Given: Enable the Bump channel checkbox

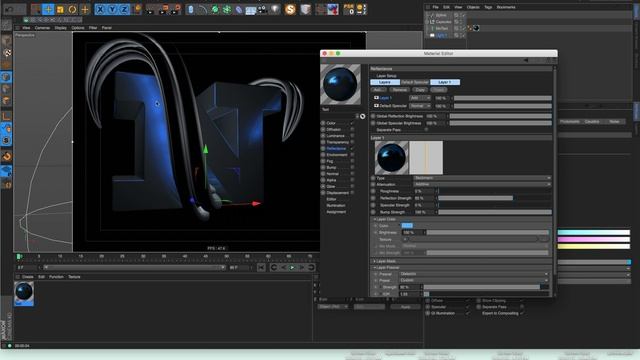Looking at the screenshot, I should pos(352,167).
